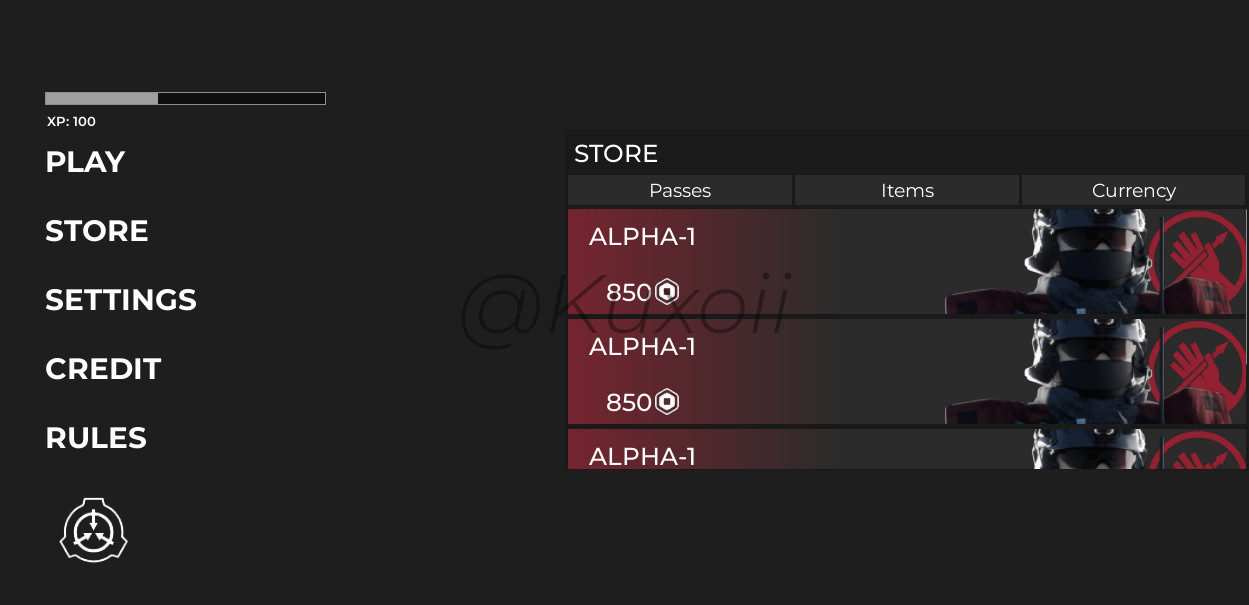Open the STORE menu entry
Viewport: 1249px width, 605px height.
tap(97, 231)
